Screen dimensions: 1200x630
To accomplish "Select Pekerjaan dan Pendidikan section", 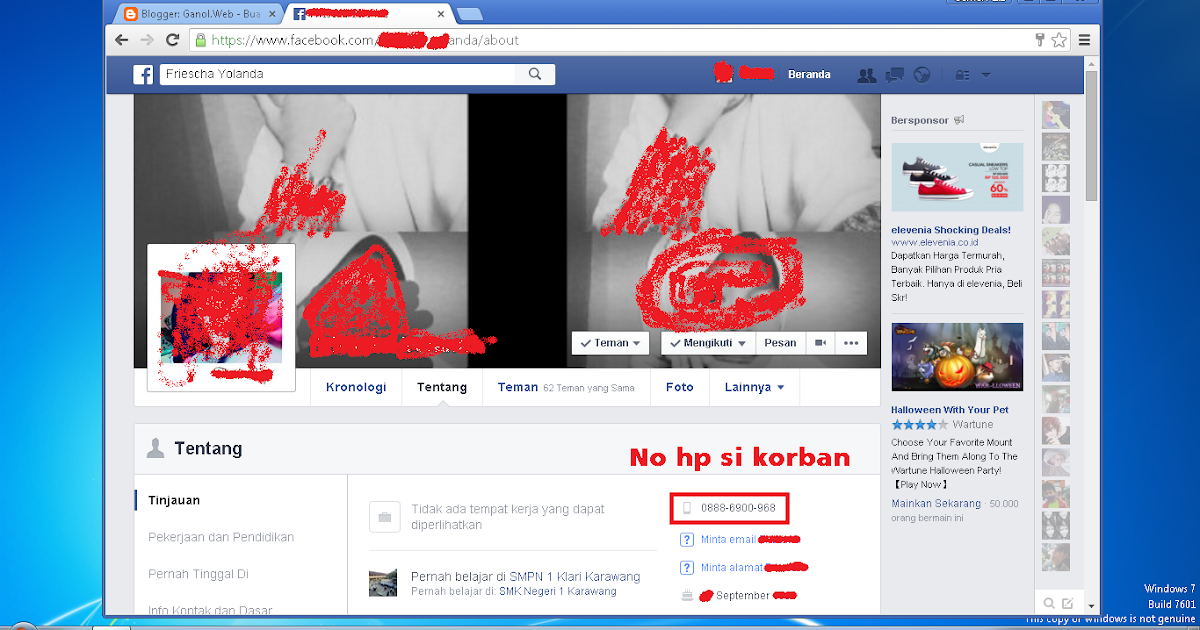I will click(221, 537).
